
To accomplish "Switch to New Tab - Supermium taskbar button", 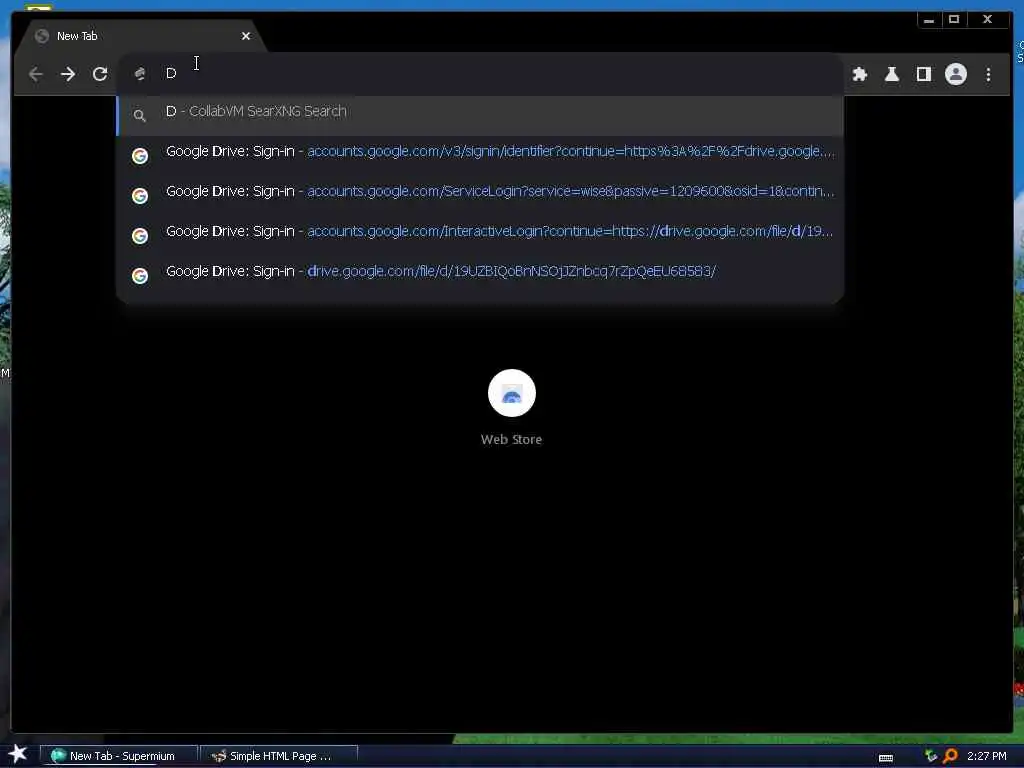I will (118, 756).
